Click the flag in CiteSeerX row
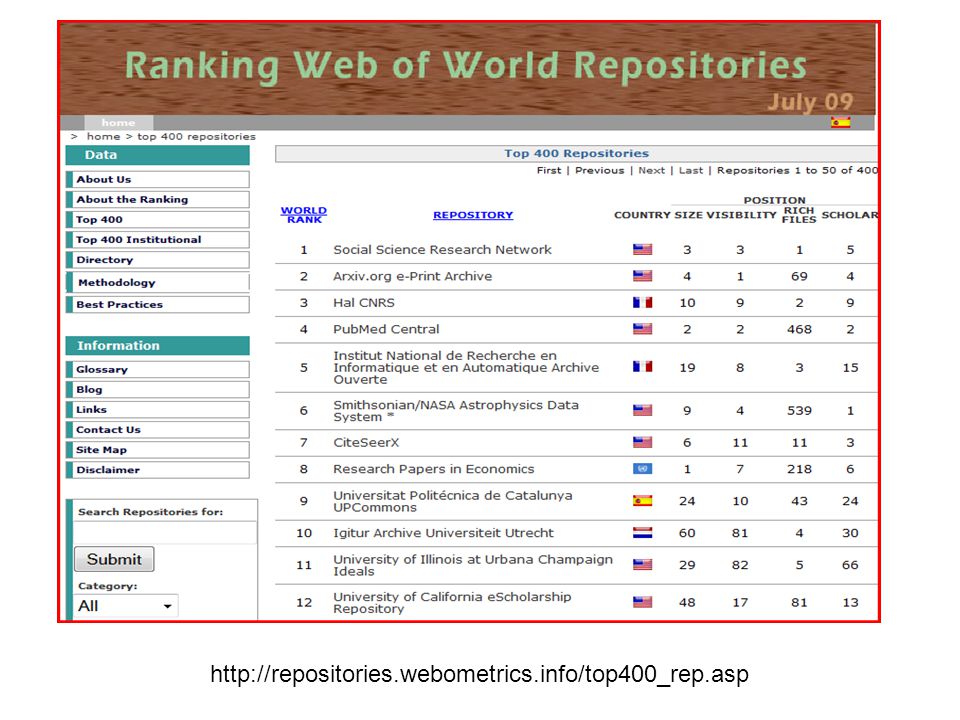Viewport: 960px width, 720px height. tap(642, 441)
